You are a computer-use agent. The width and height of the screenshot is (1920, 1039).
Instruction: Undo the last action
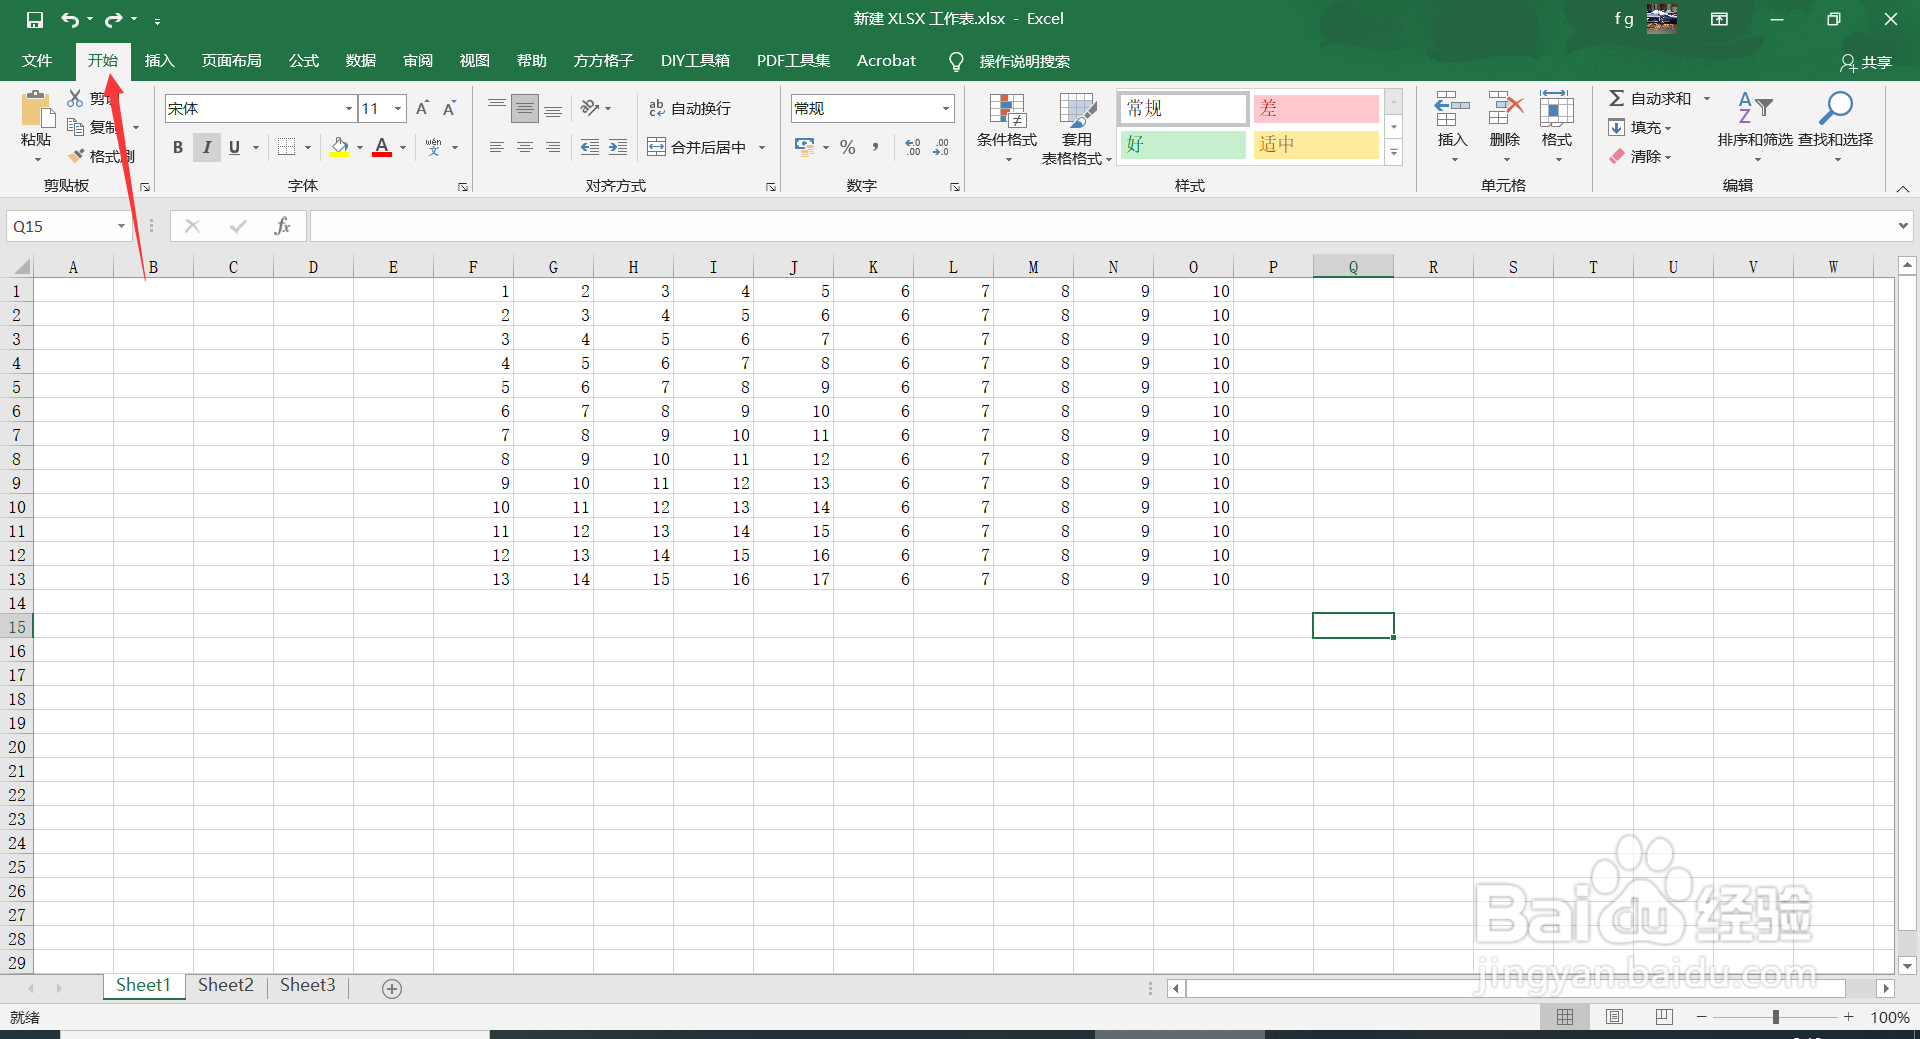click(69, 19)
